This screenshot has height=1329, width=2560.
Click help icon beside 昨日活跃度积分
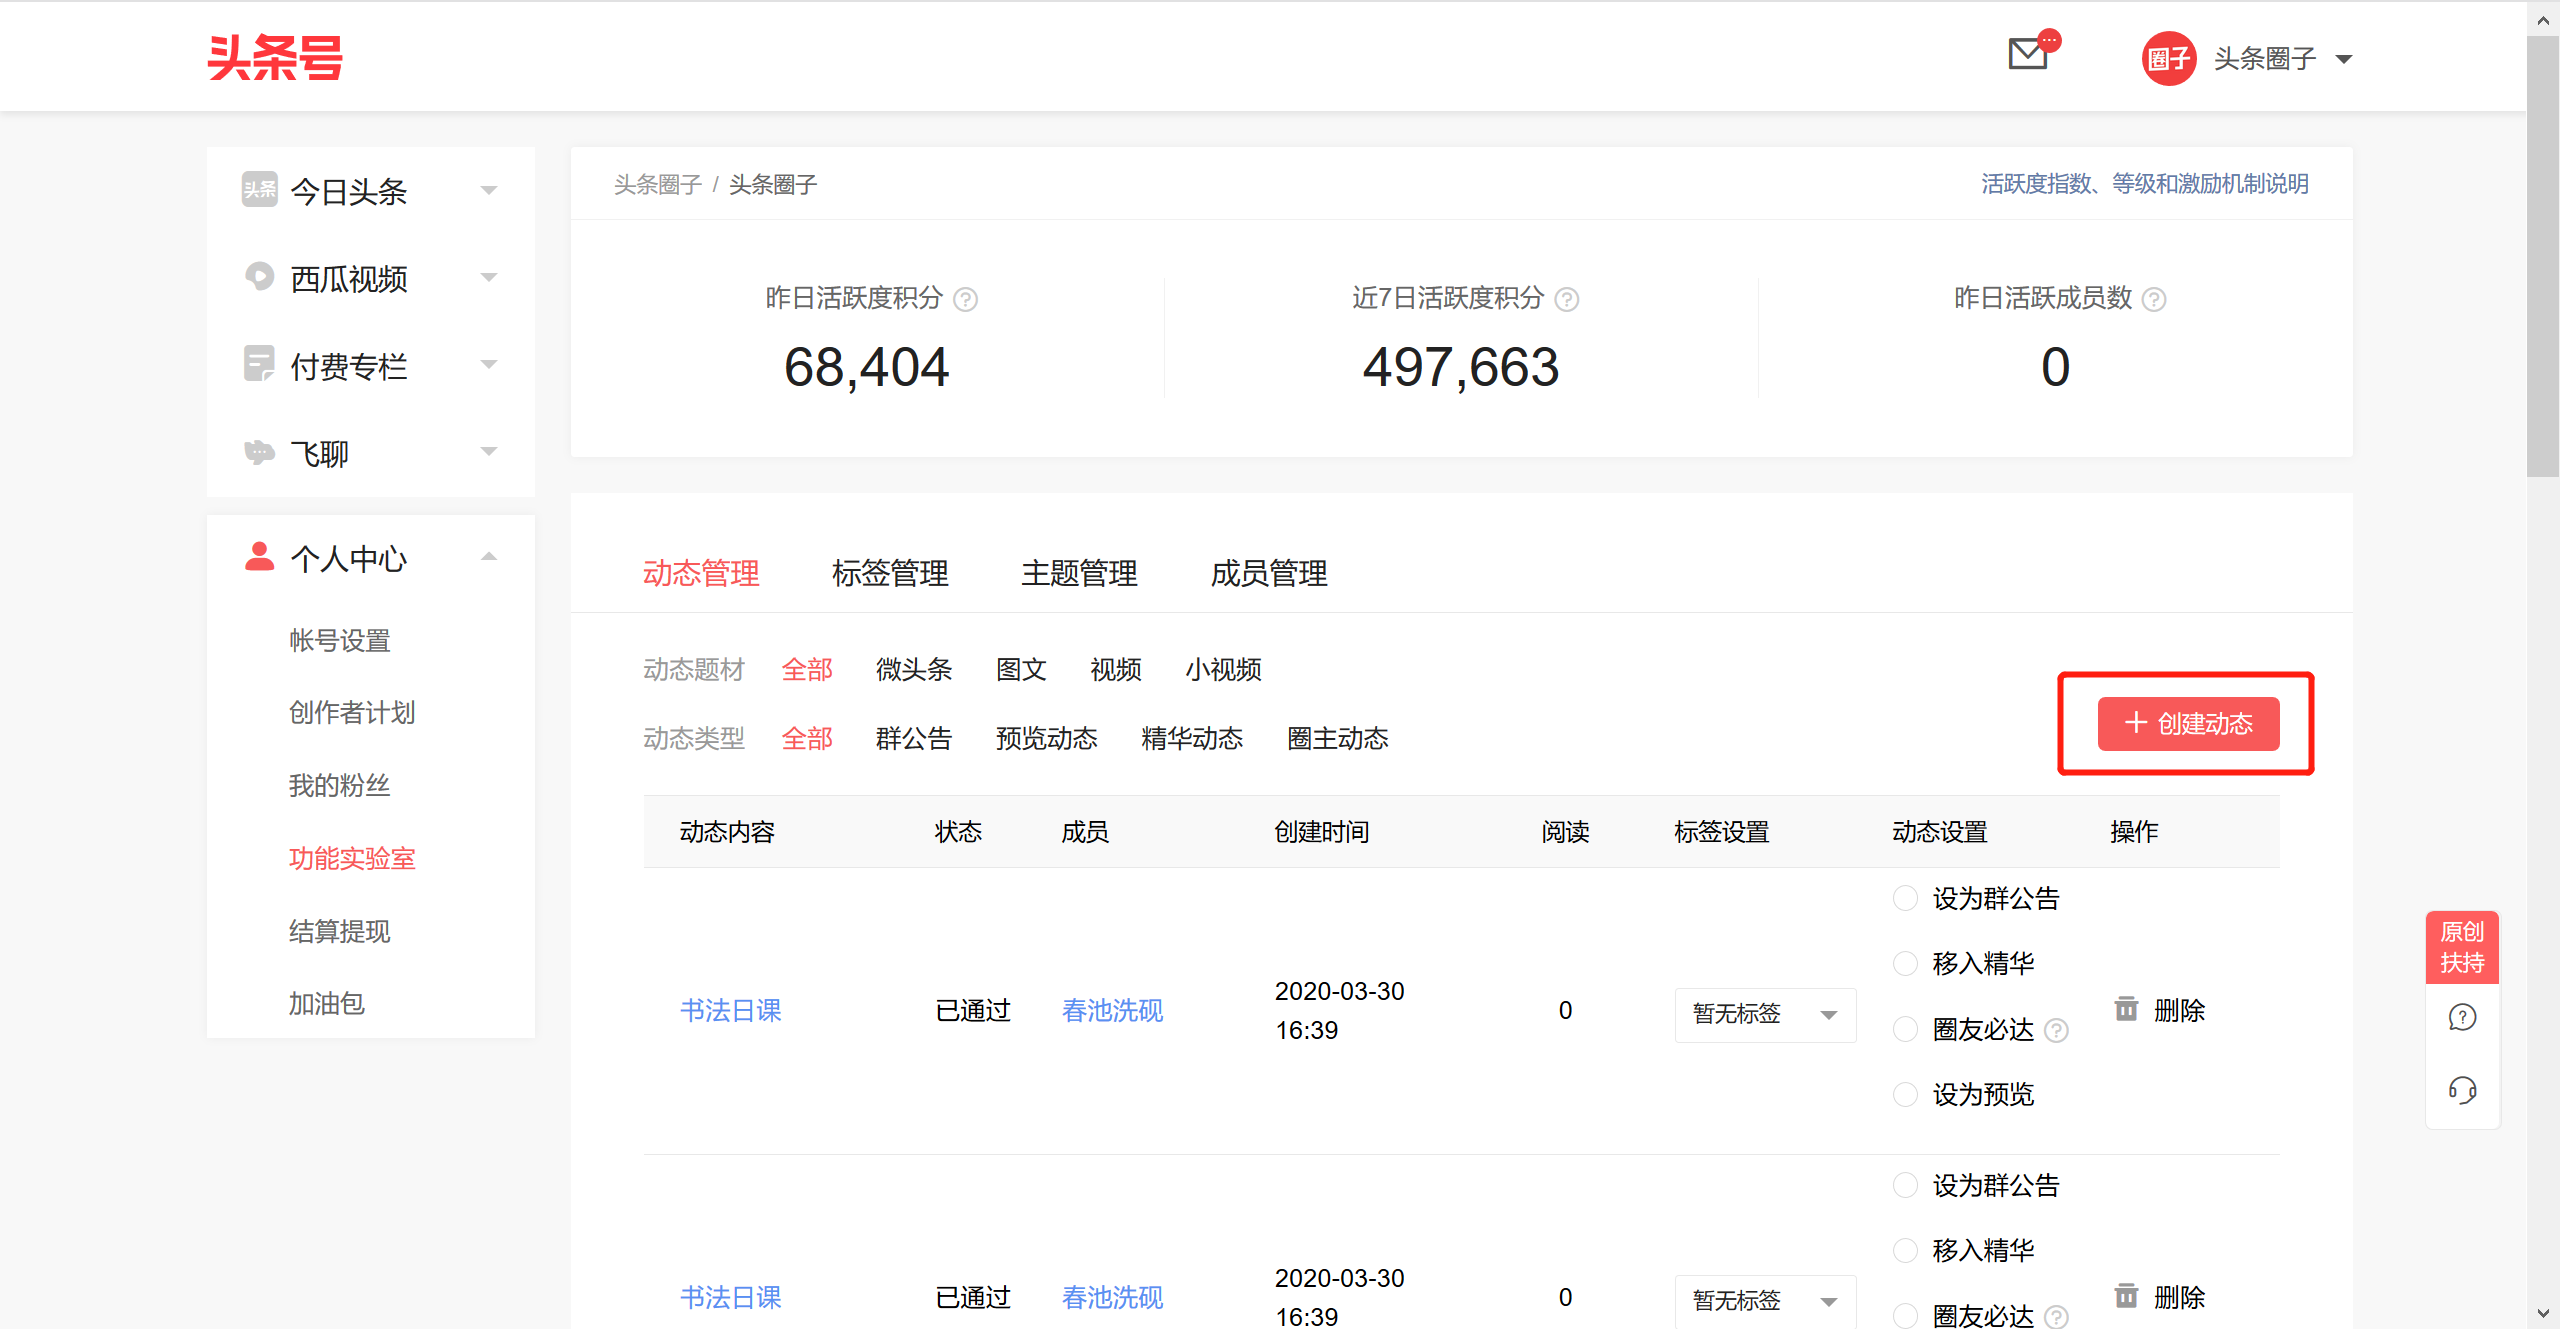click(965, 299)
